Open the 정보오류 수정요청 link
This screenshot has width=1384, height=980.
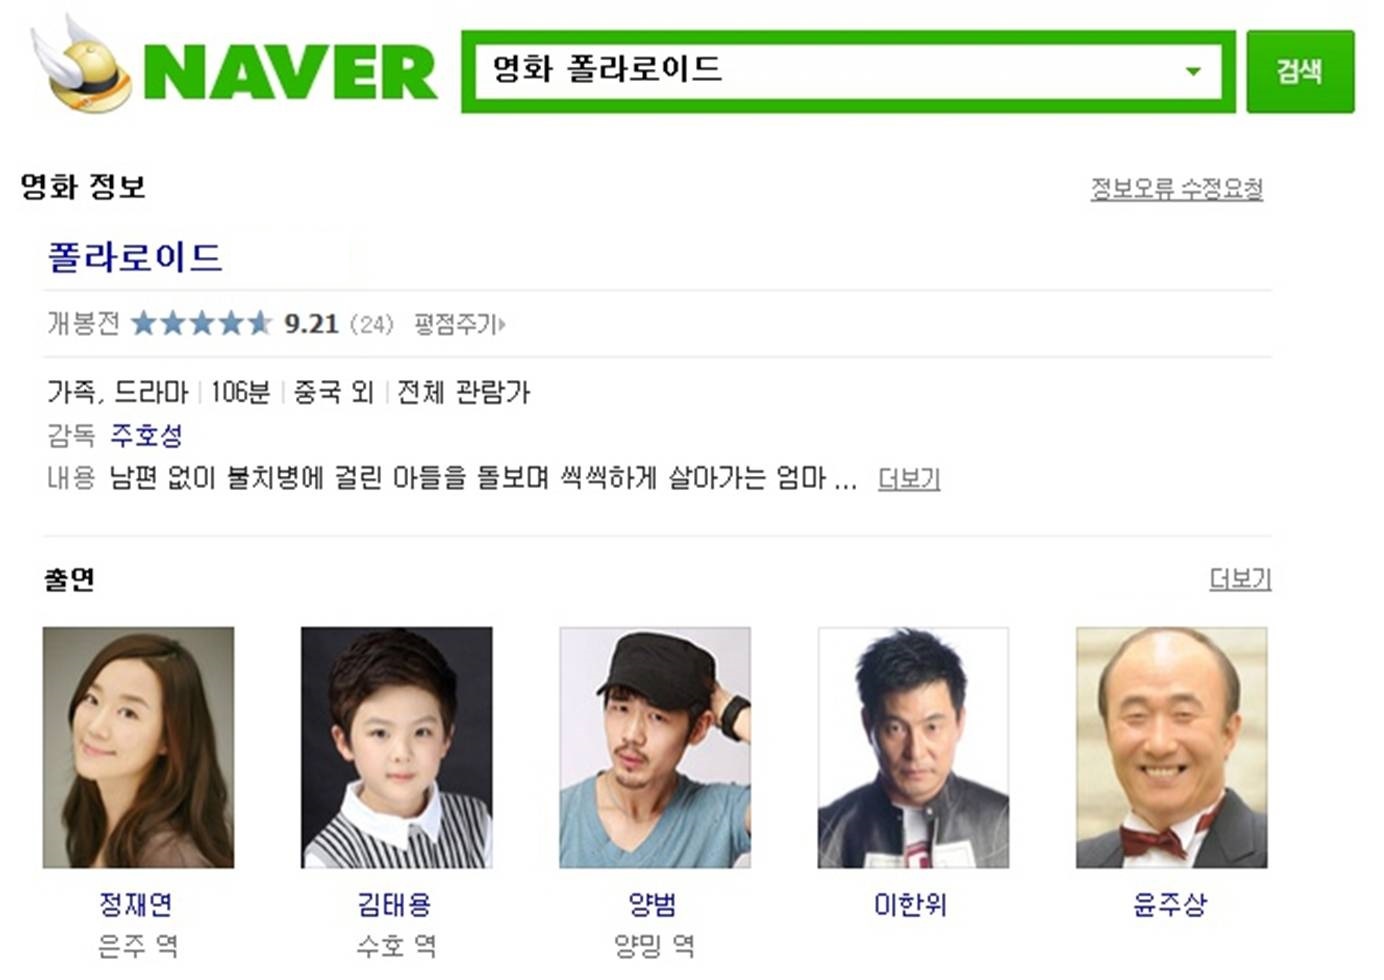coord(1177,189)
